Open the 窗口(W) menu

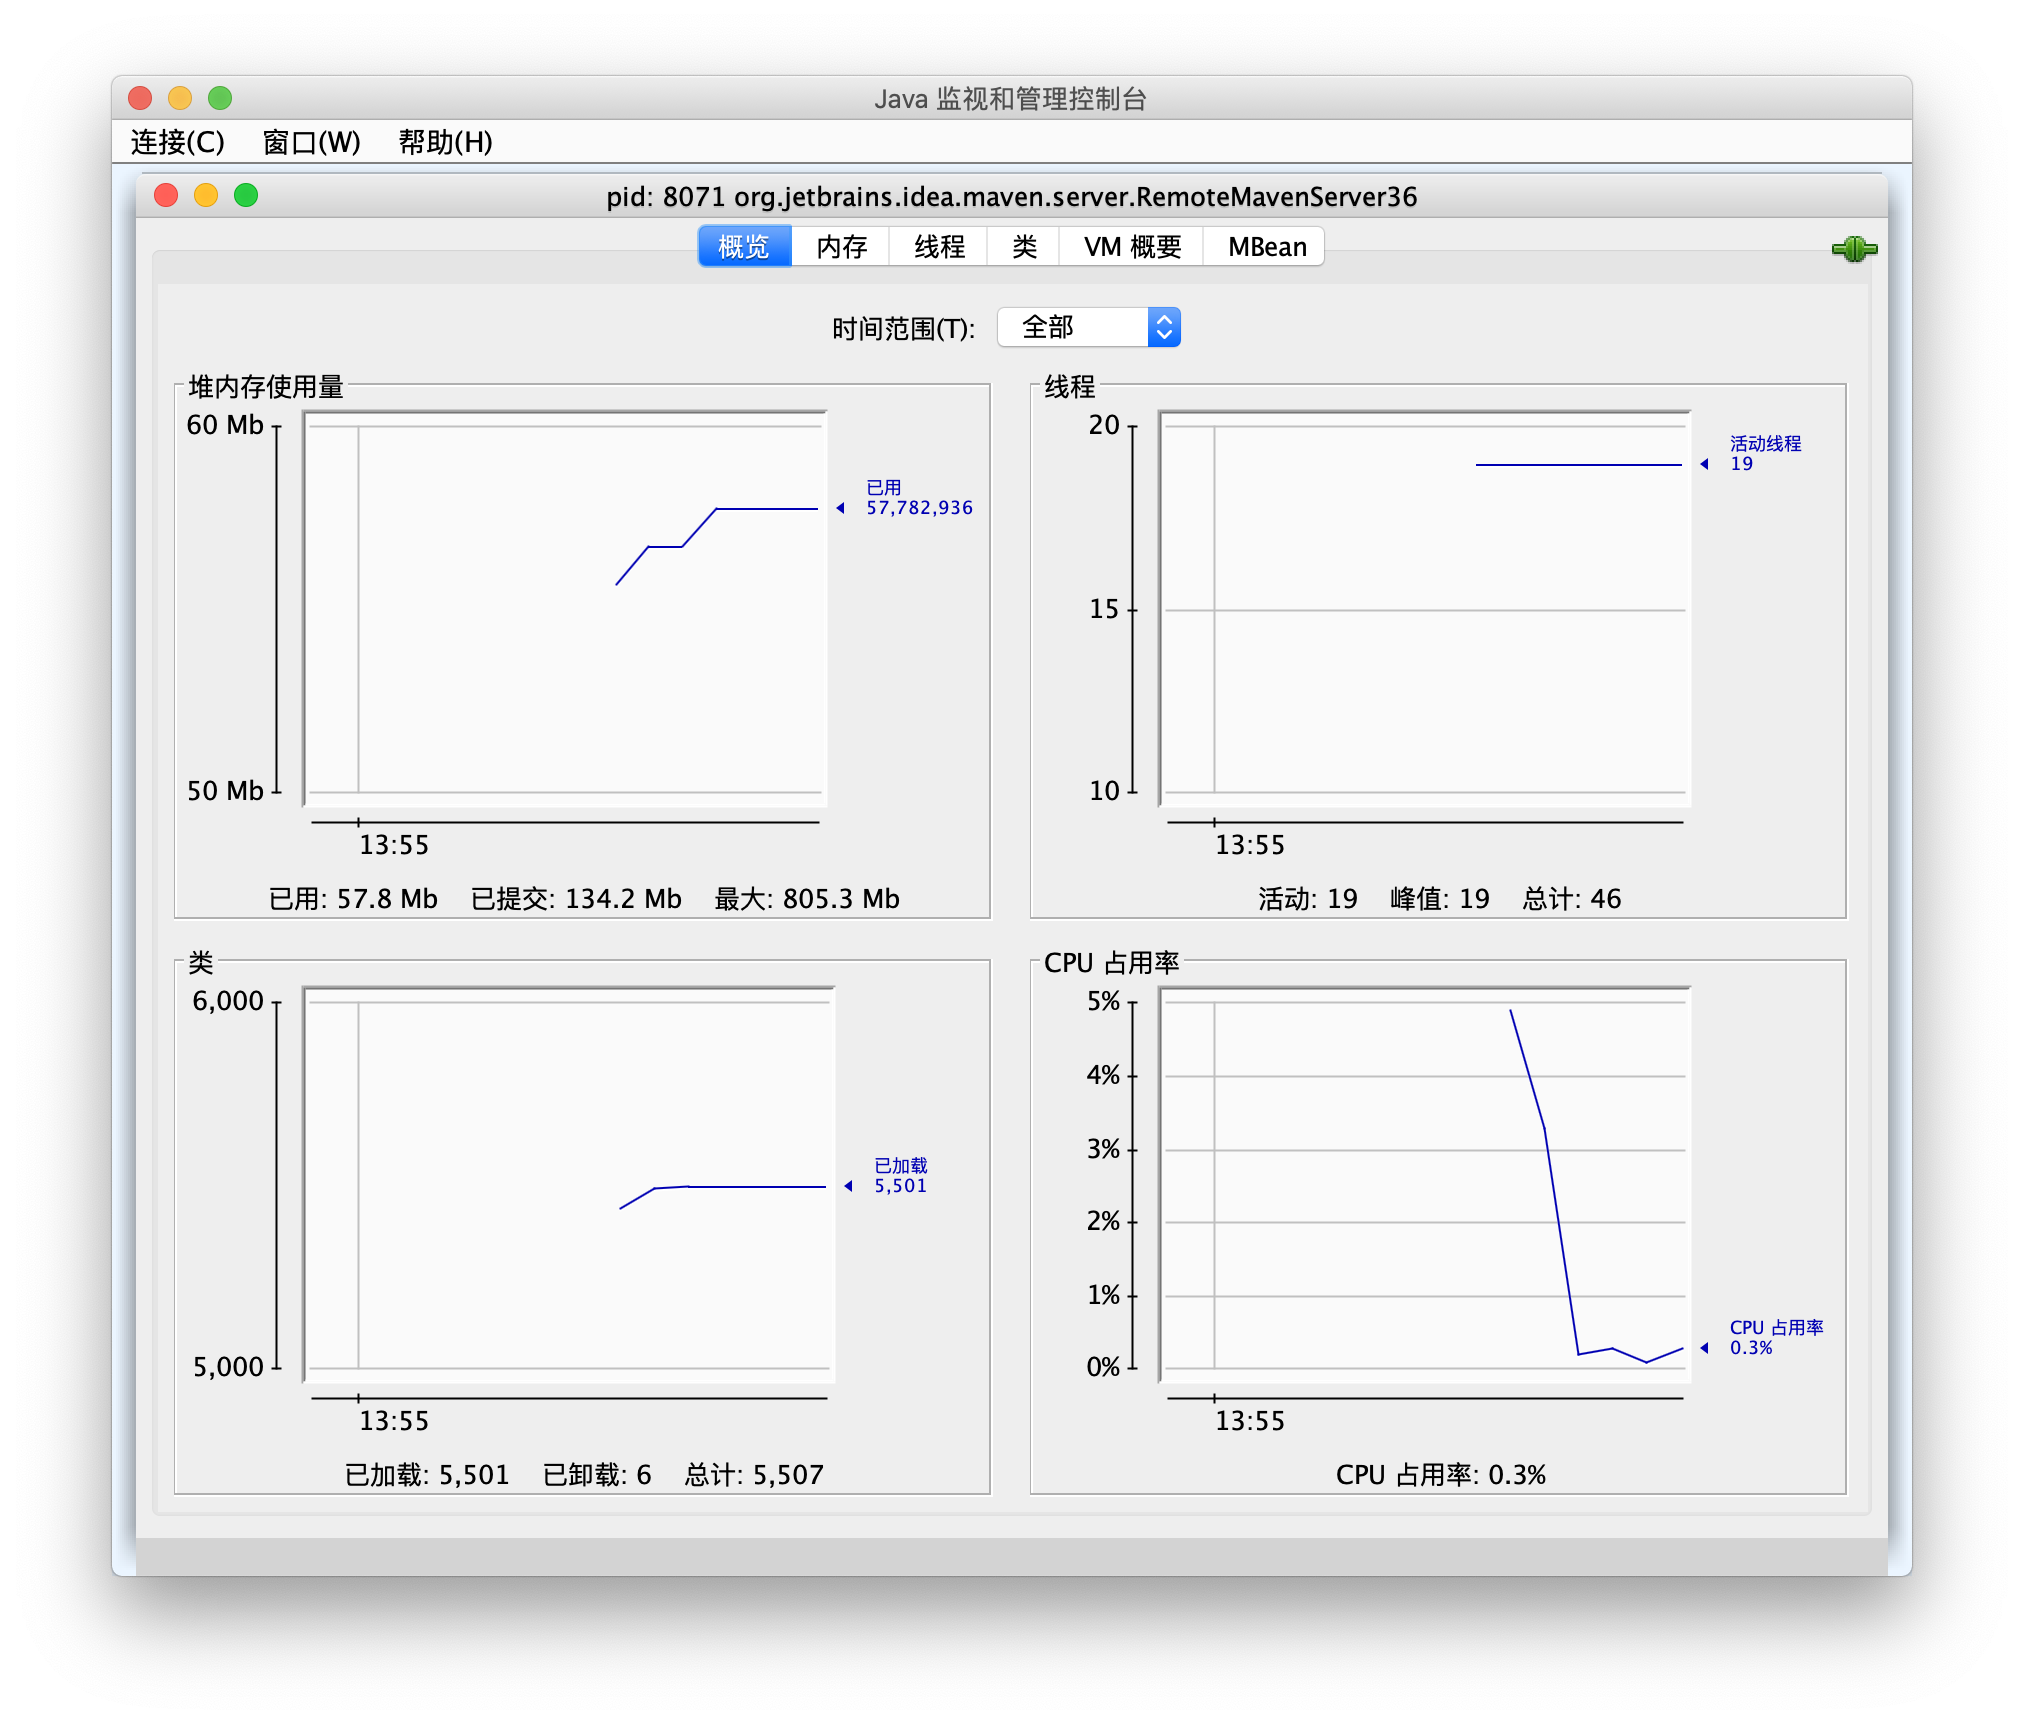coord(311,142)
